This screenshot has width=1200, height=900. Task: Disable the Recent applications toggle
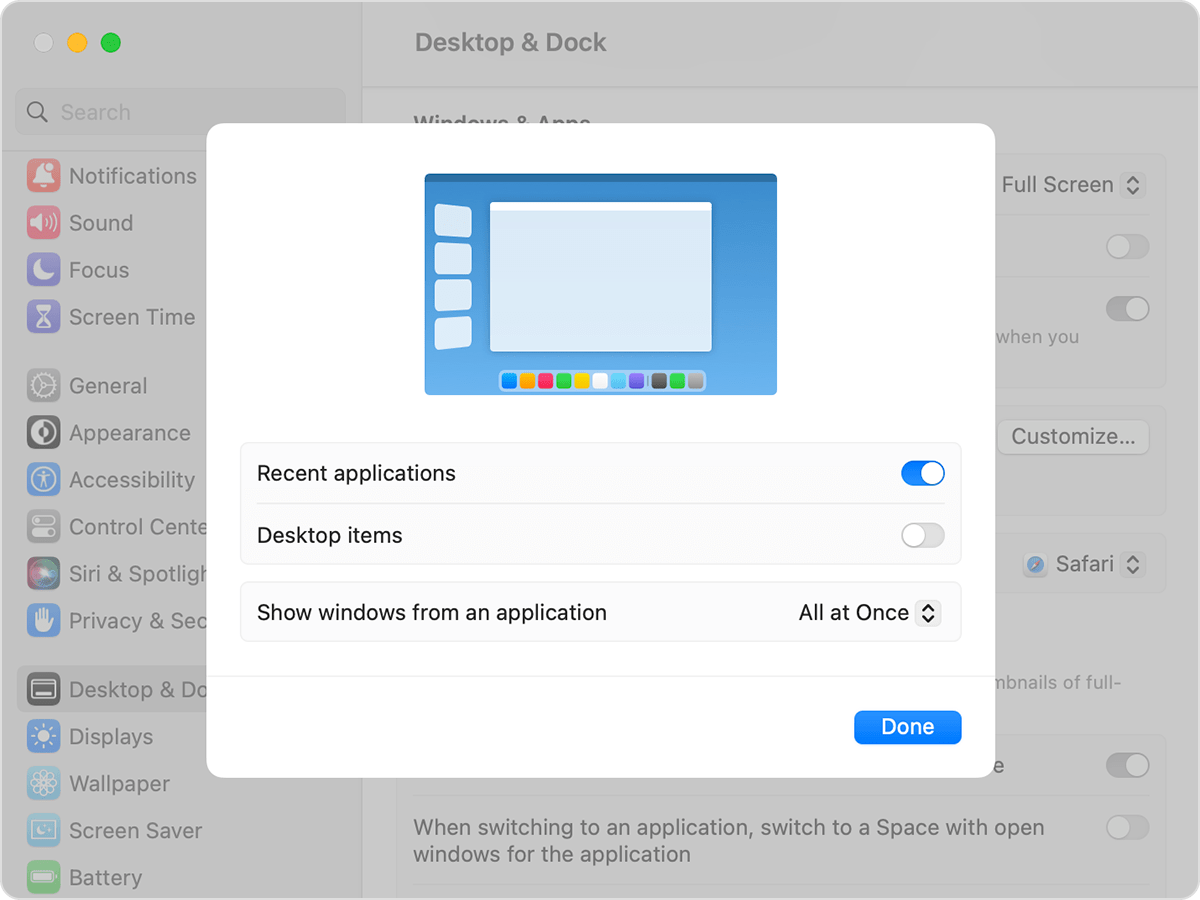point(922,474)
